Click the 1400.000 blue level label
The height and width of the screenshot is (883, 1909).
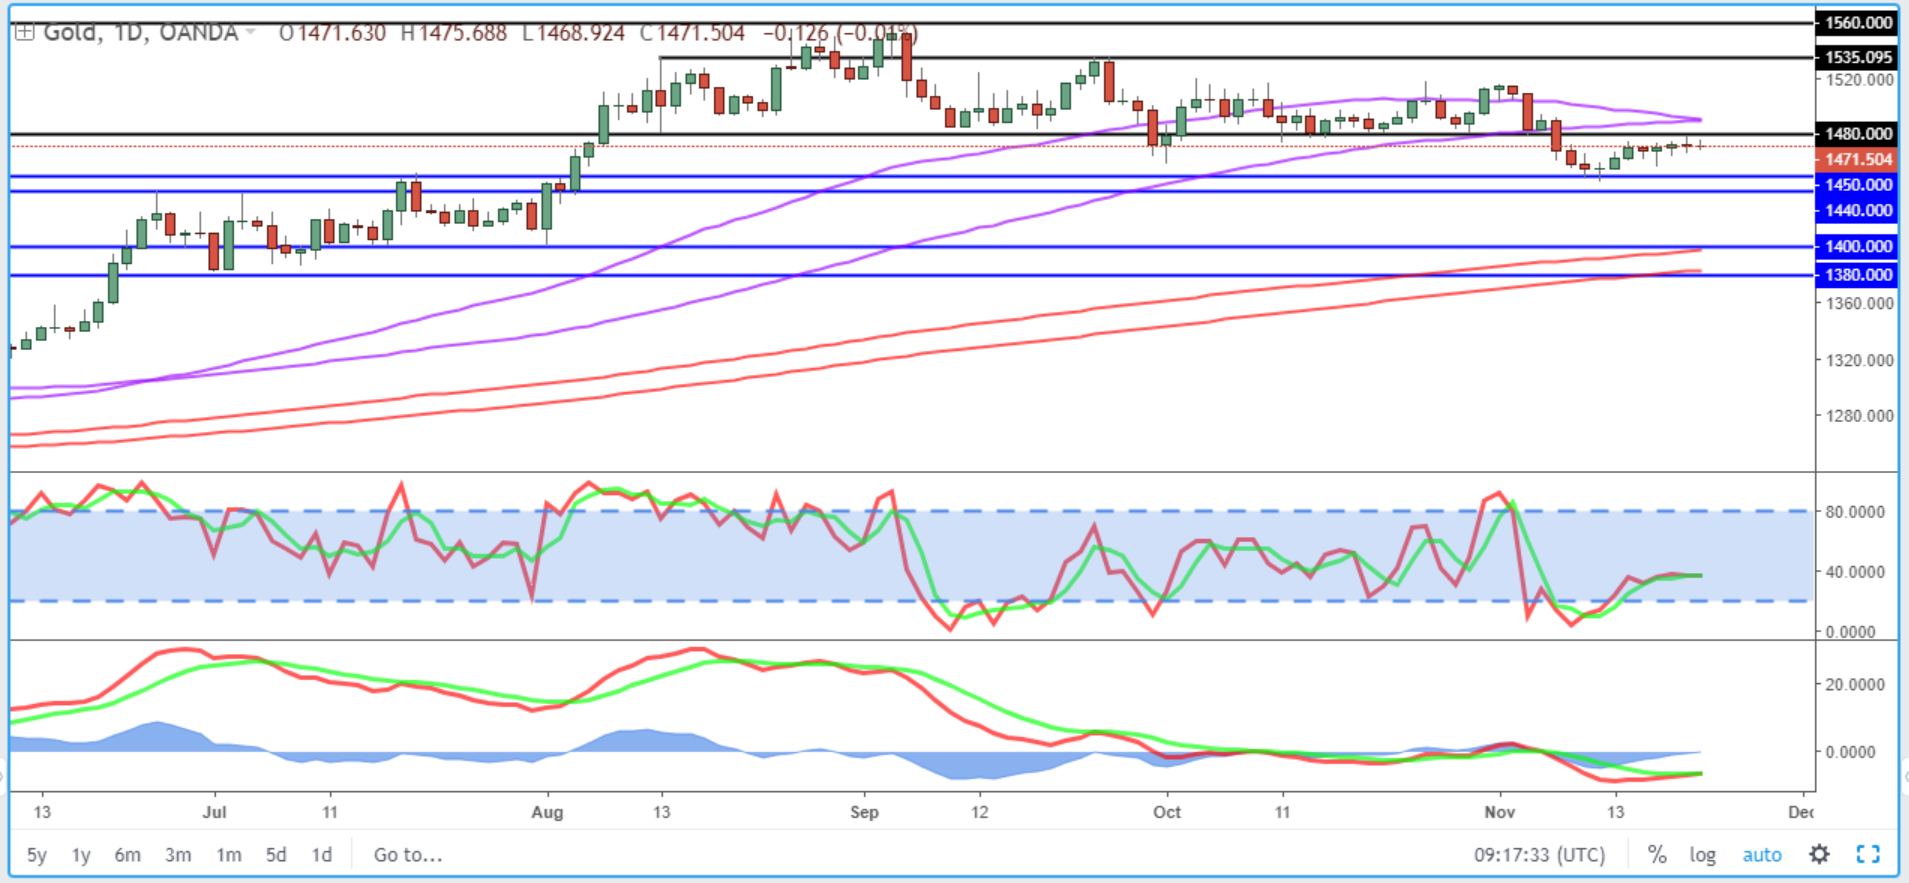[x=1857, y=246]
